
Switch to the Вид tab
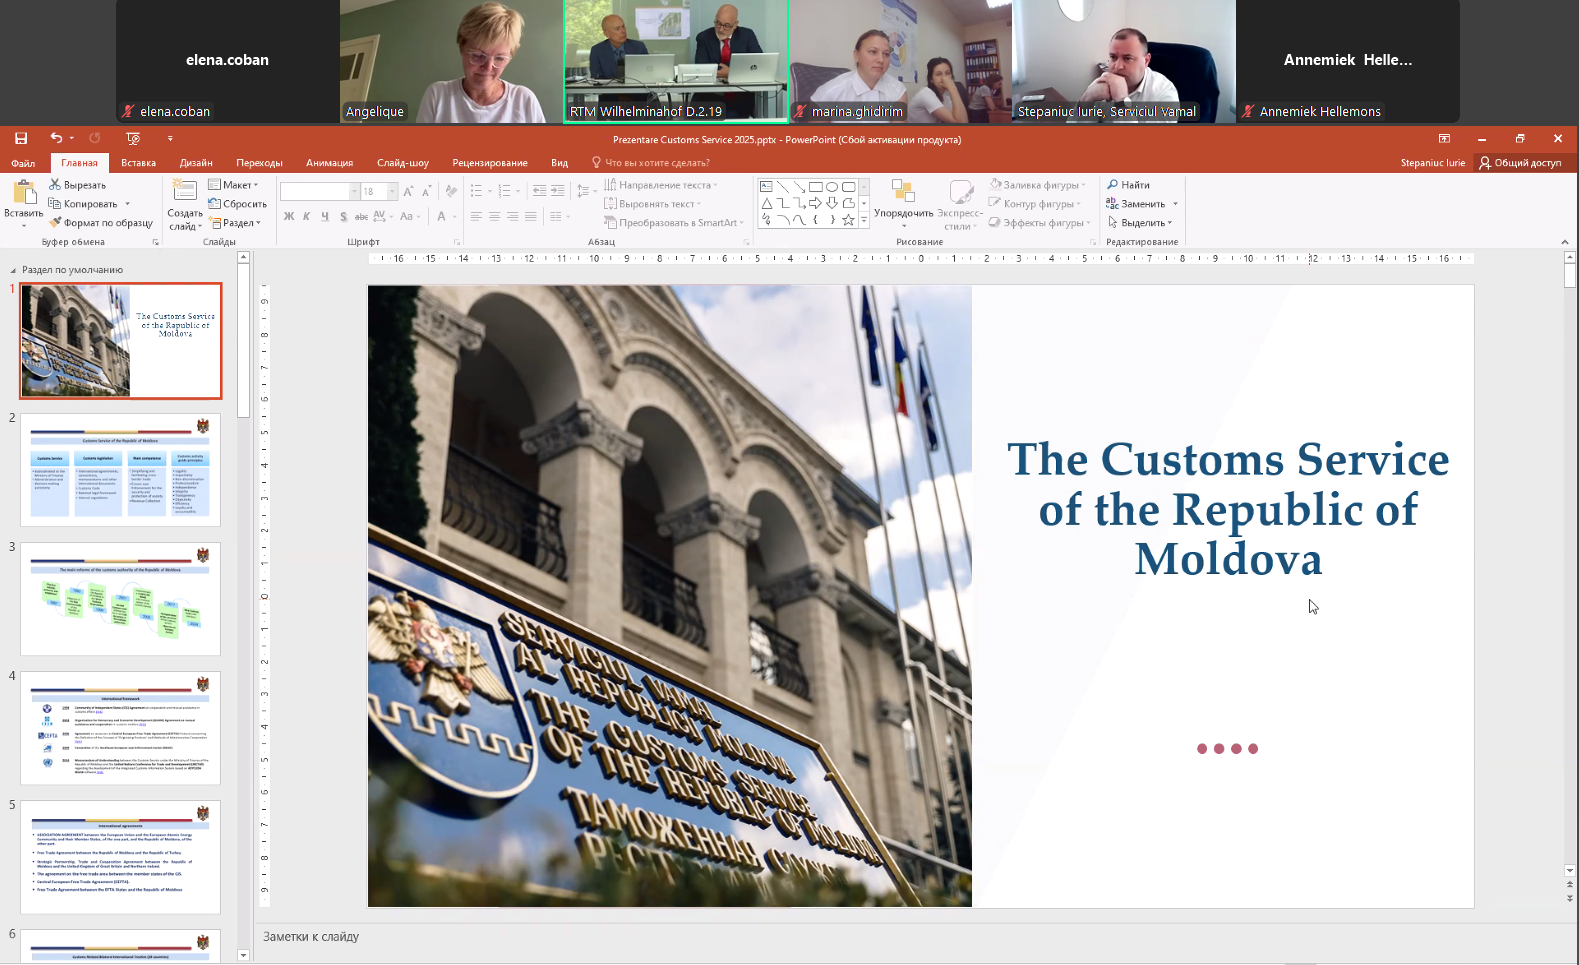point(559,163)
